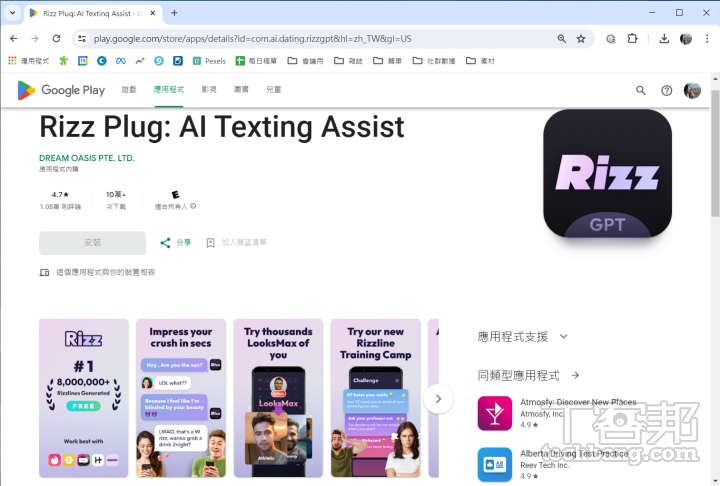Add app to wishlist bookmark icon
The height and width of the screenshot is (486, 720).
(210, 243)
